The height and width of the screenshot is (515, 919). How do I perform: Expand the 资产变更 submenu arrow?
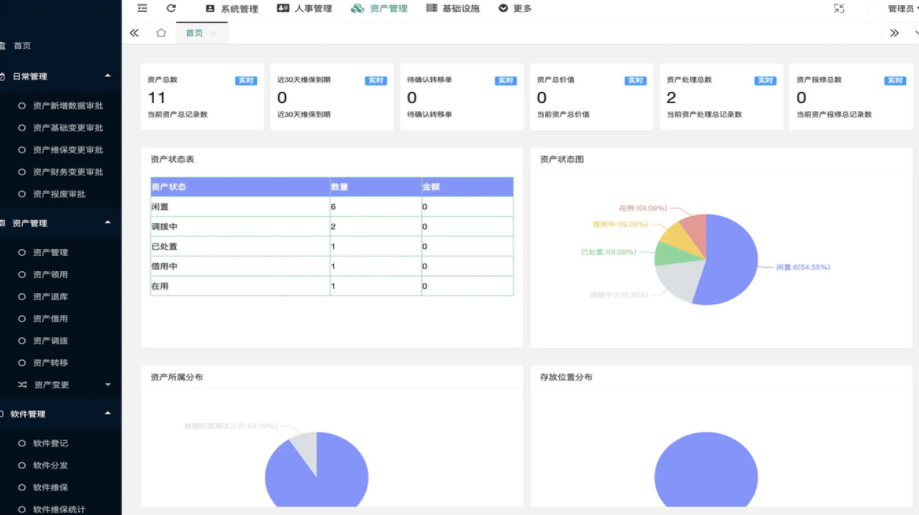pyautogui.click(x=108, y=385)
